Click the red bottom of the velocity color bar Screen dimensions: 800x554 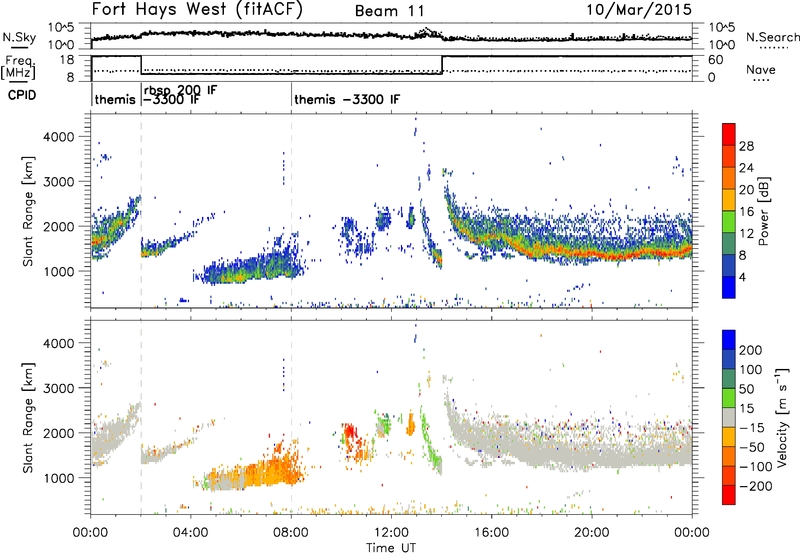pos(729,495)
